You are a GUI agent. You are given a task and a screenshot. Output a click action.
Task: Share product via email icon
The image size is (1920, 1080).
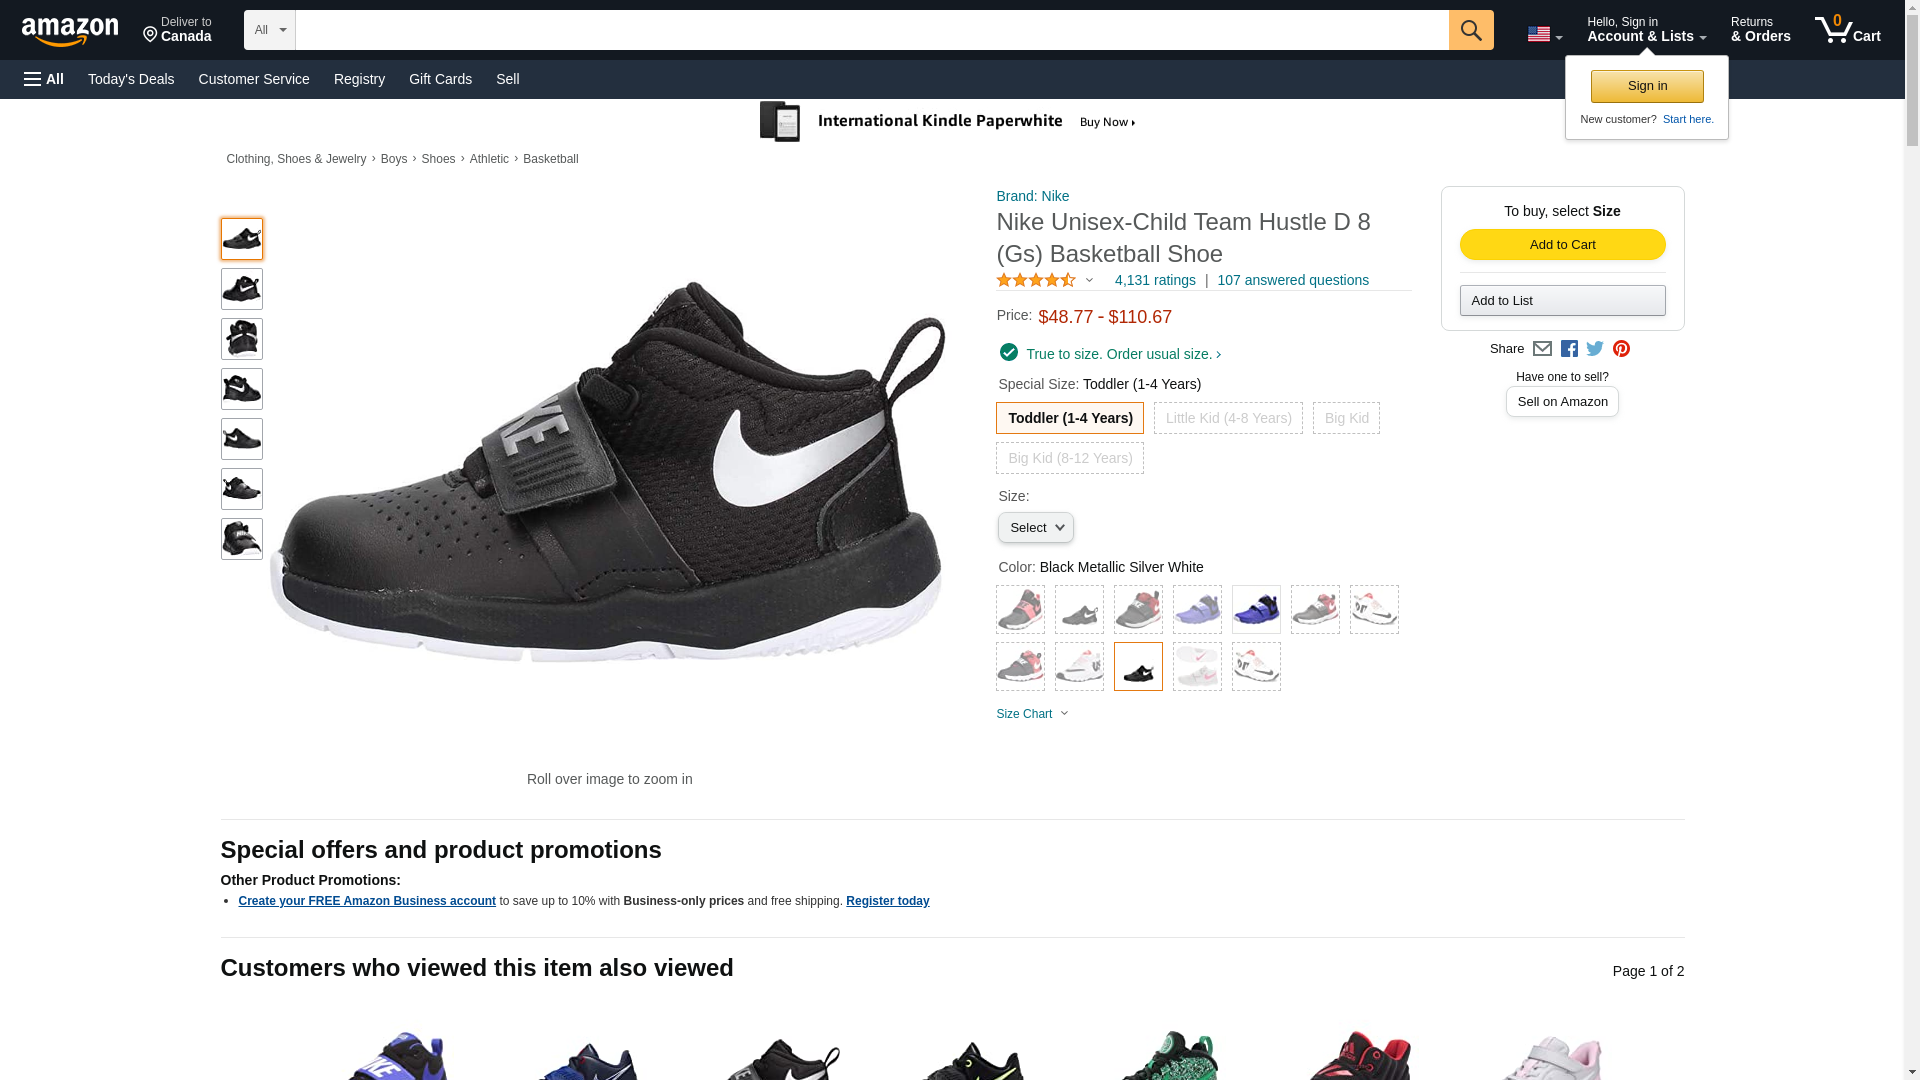[x=1542, y=349]
